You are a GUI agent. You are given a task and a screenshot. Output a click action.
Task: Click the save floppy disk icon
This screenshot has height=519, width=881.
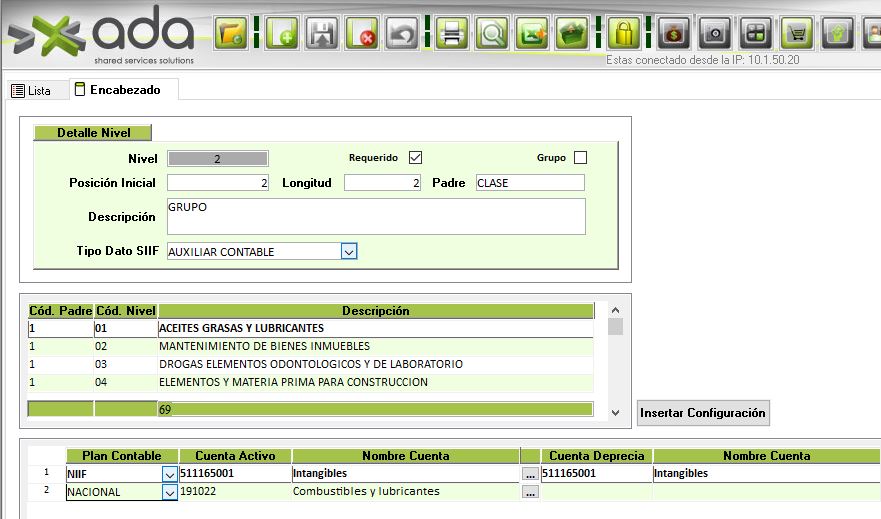click(x=322, y=34)
